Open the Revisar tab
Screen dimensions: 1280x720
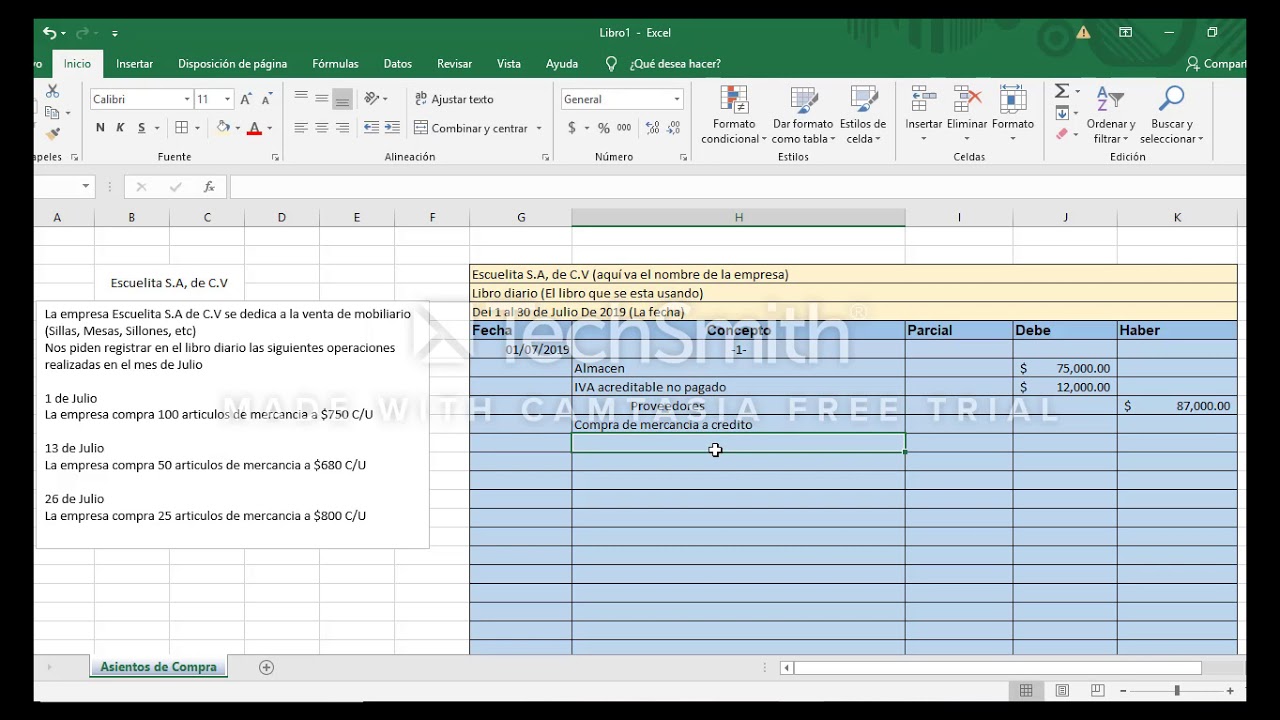pyautogui.click(x=454, y=63)
